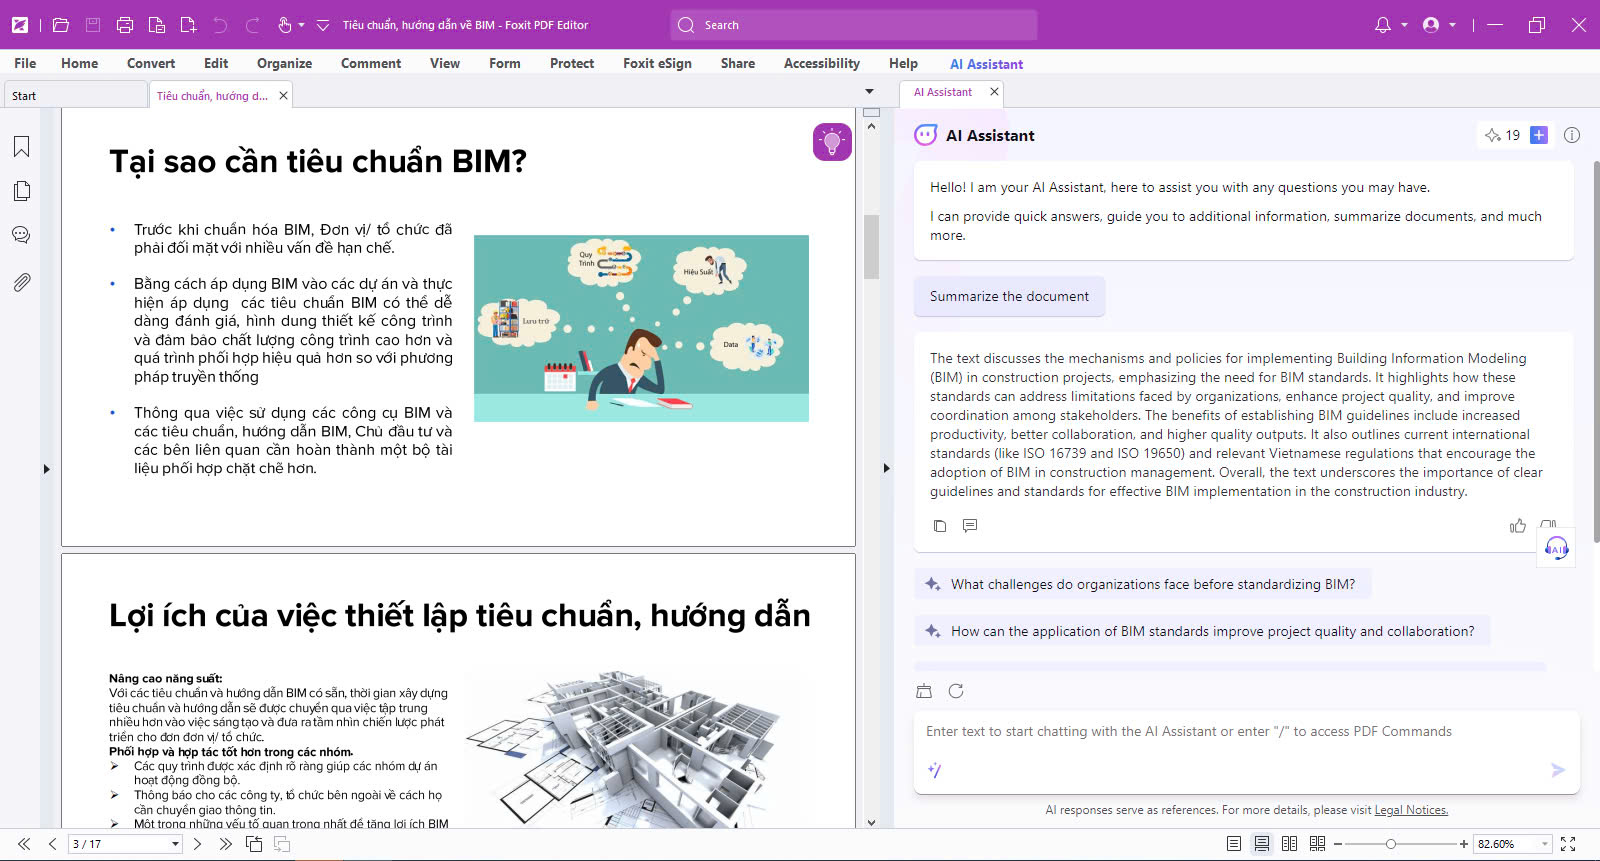The height and width of the screenshot is (861, 1600).
Task: Open account dropdown arrow
Action: (1452, 25)
